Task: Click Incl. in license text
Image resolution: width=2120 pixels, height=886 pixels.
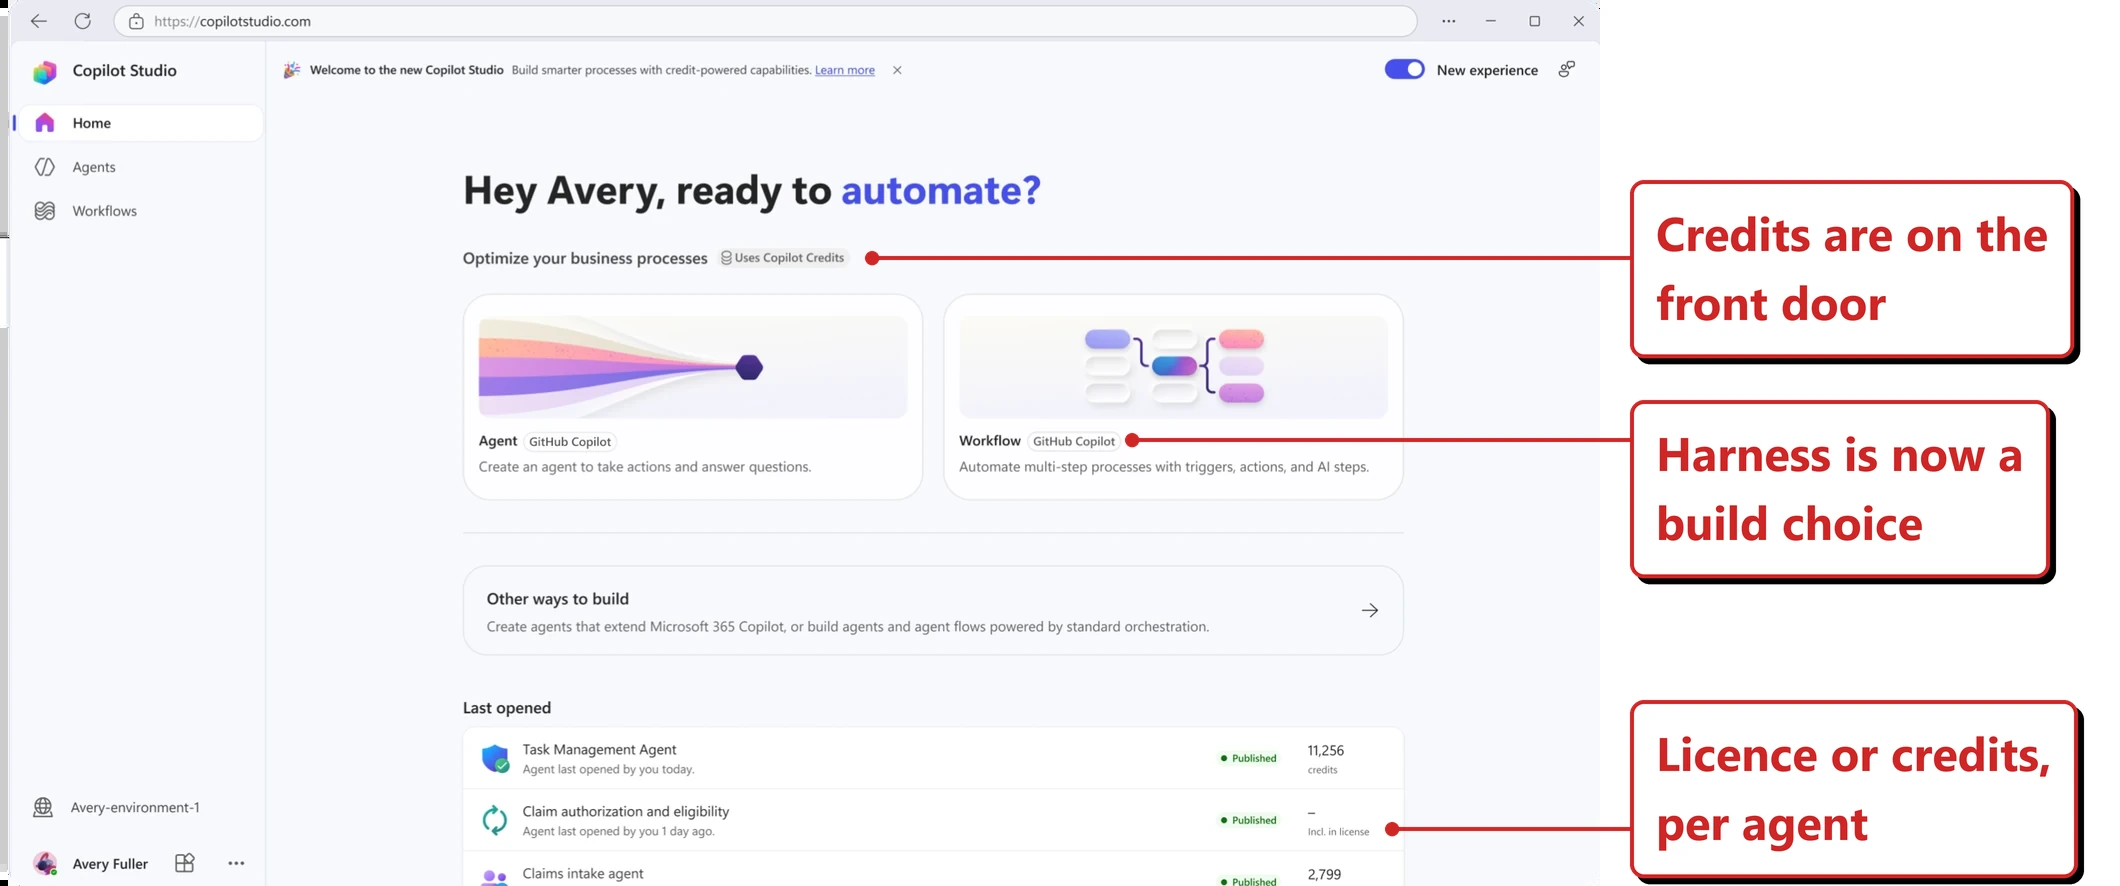Action: click(x=1338, y=832)
